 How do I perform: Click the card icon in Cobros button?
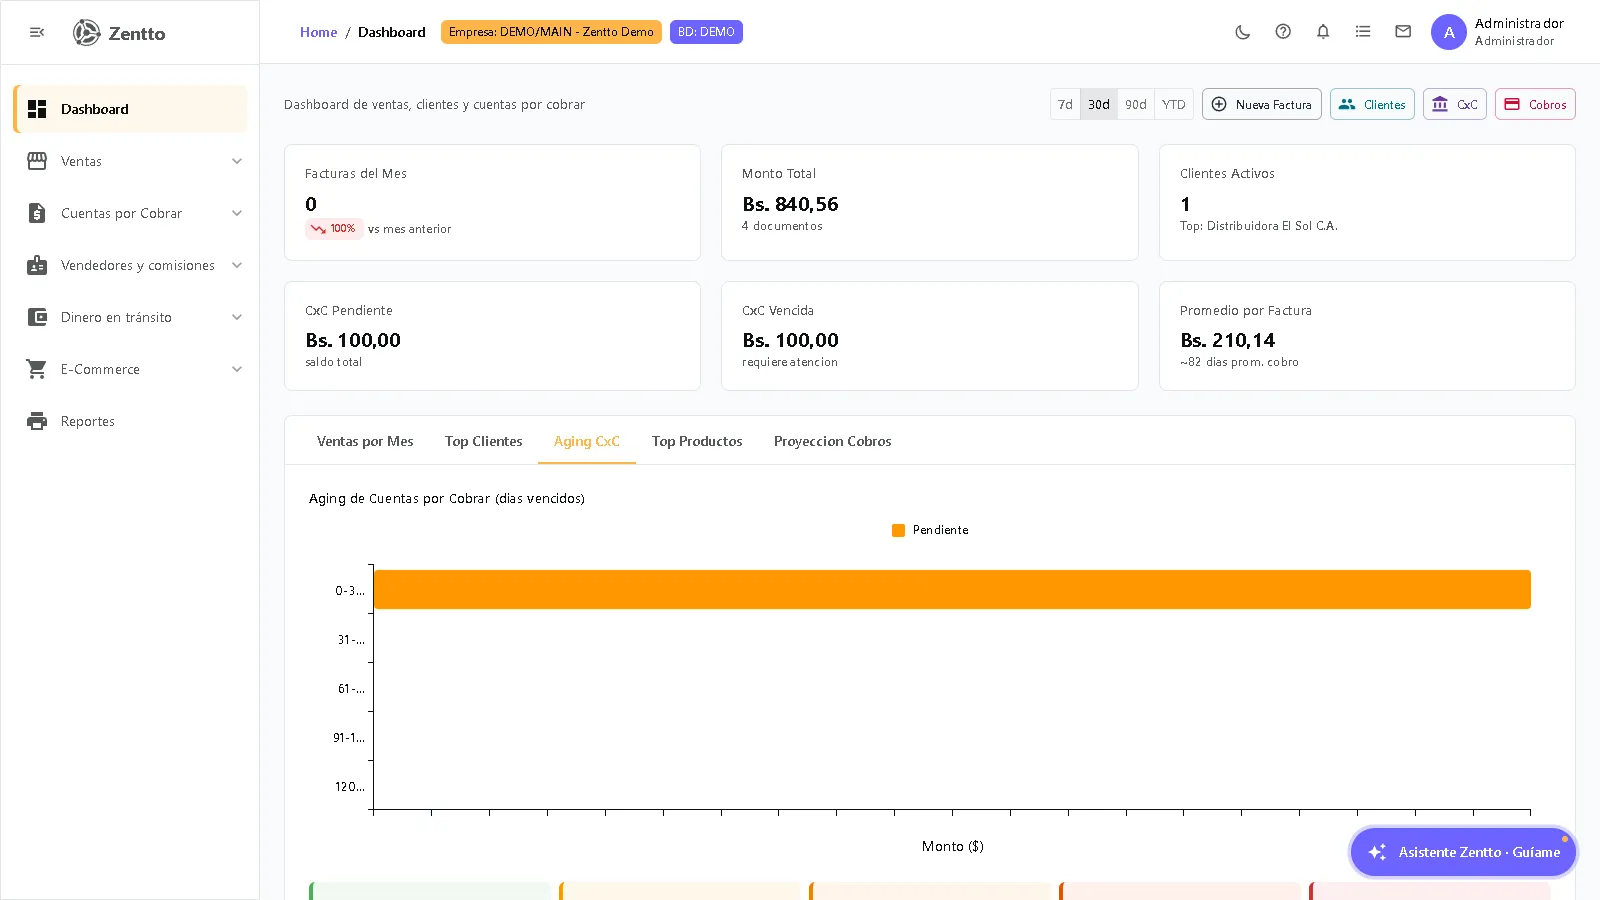tap(1512, 104)
